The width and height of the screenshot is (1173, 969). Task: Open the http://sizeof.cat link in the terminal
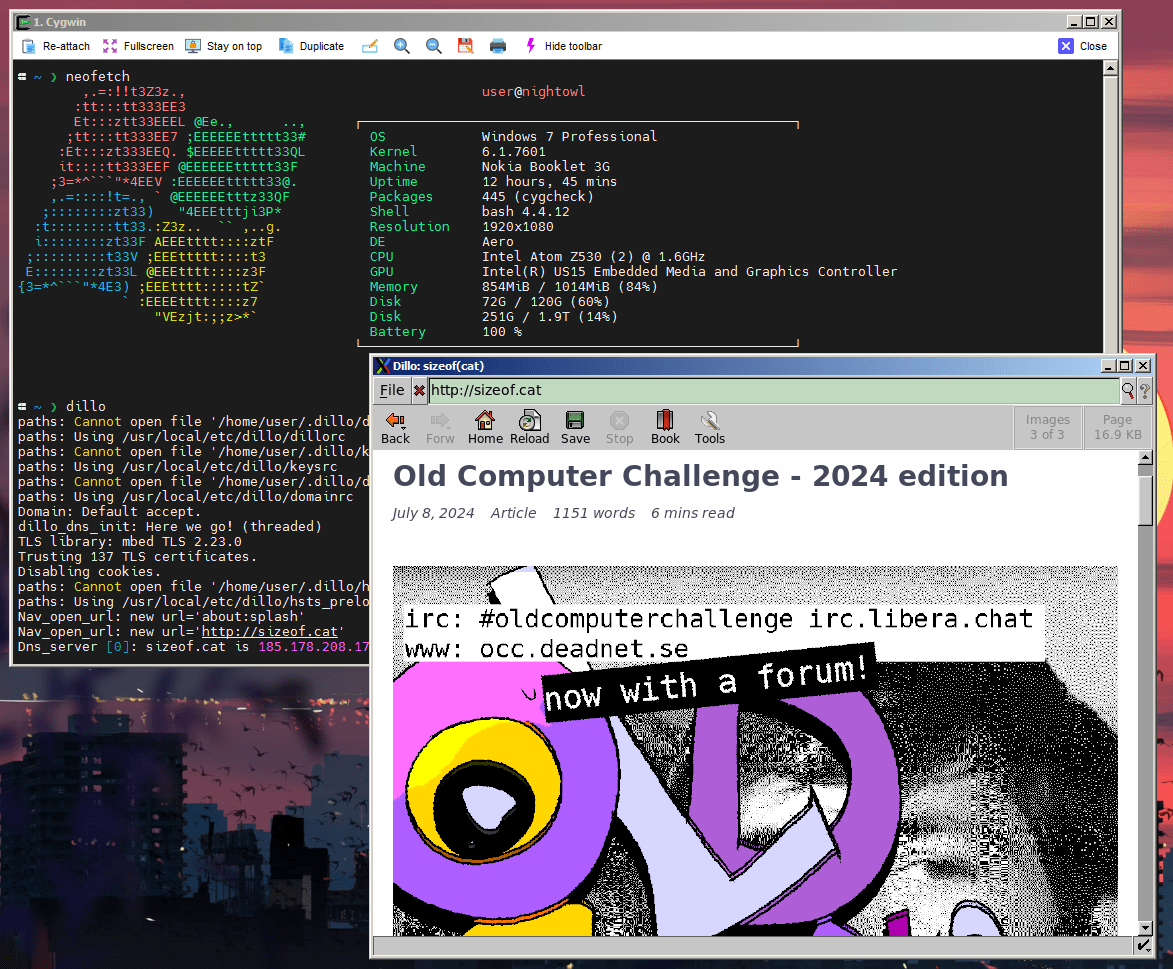pyautogui.click(x=270, y=631)
